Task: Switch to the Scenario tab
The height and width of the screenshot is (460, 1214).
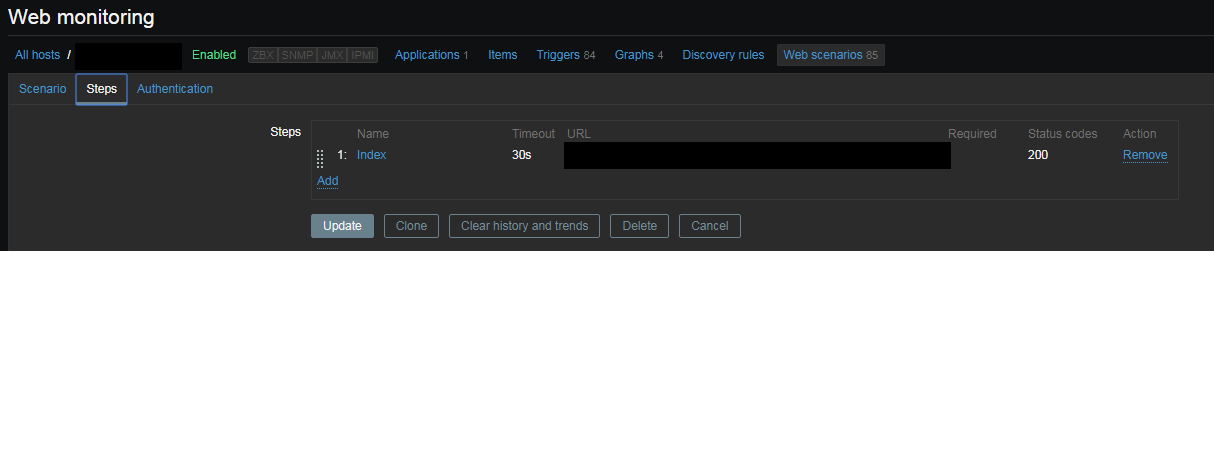Action: click(43, 89)
